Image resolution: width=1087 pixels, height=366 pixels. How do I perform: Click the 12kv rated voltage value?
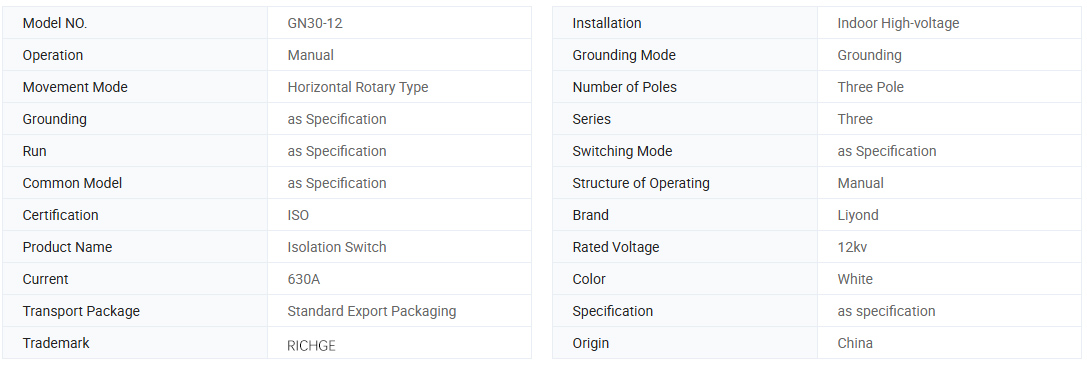pyautogui.click(x=852, y=247)
